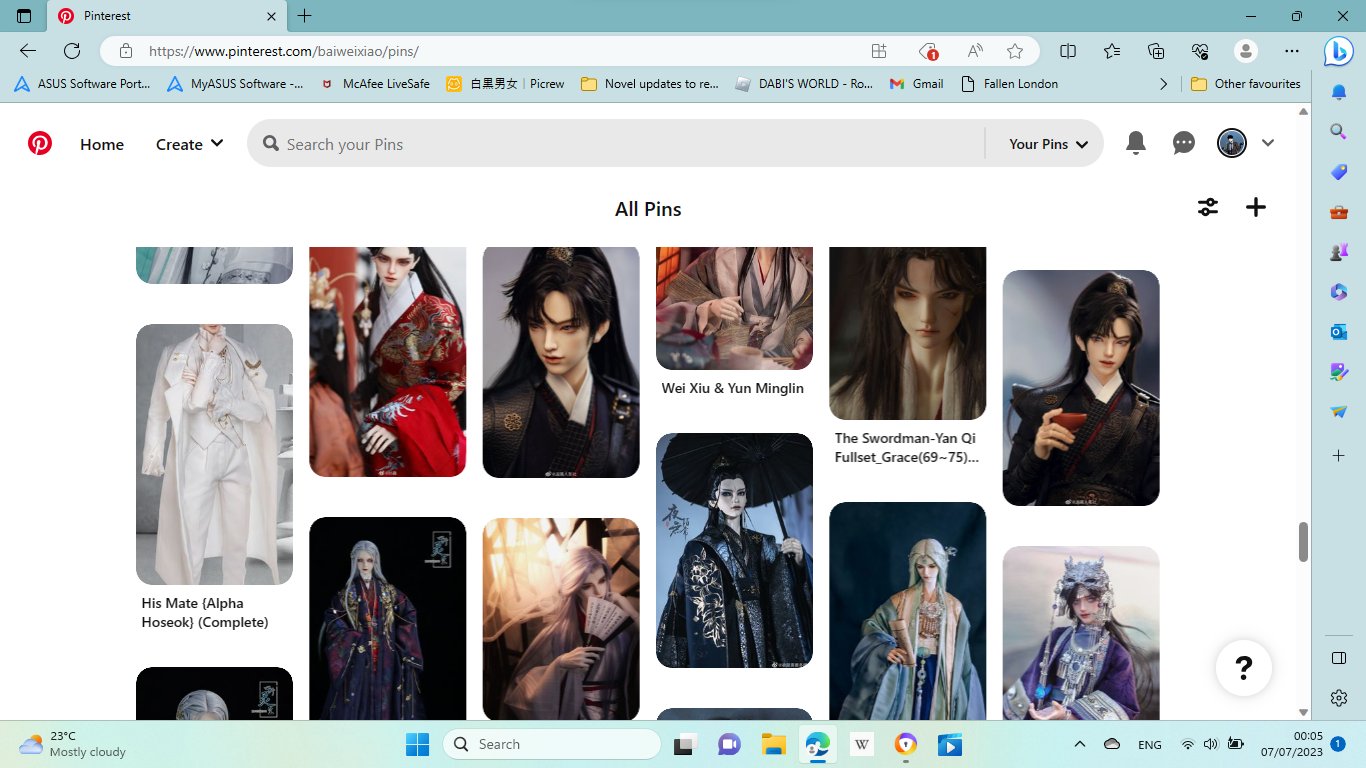Screen dimensions: 1366x768
Task: Click the Pinterest logo icon
Action: (40, 144)
